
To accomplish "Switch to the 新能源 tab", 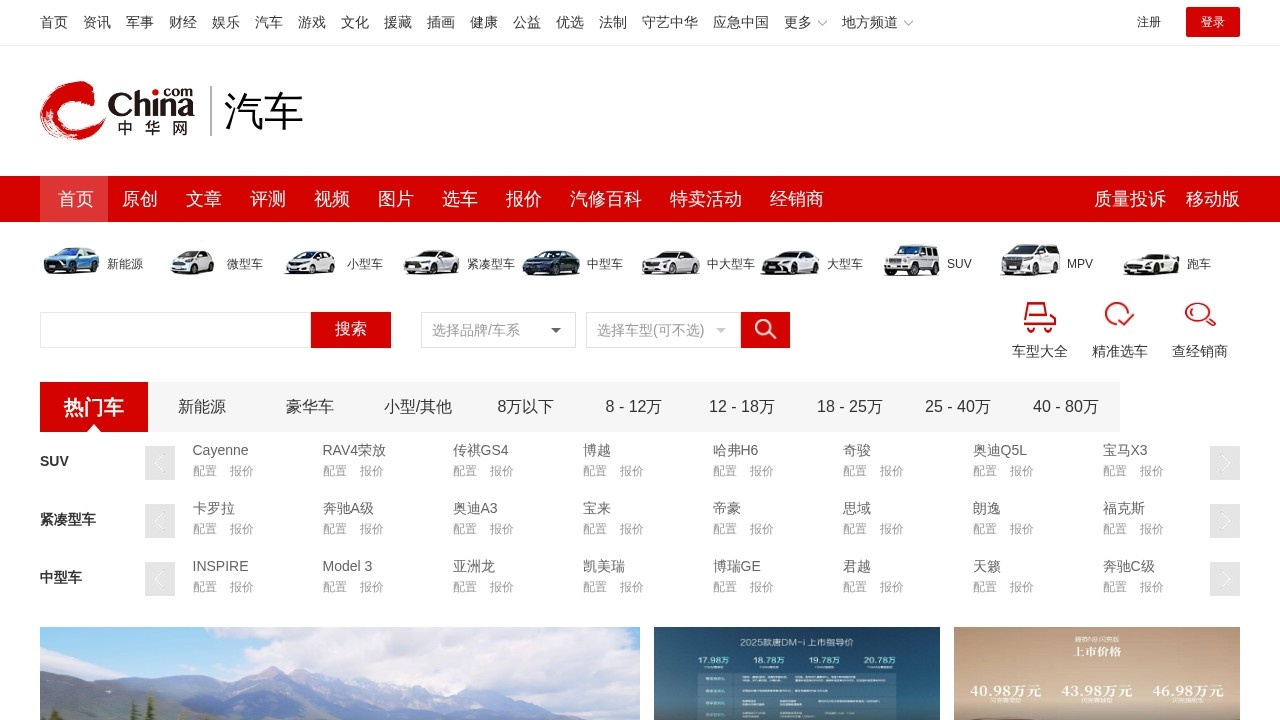I will pyautogui.click(x=202, y=407).
